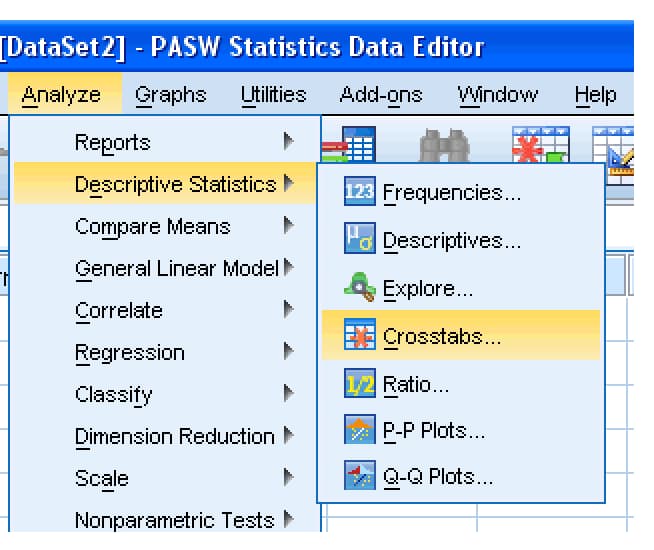This screenshot has height=550, width=654.
Task: Choose Explore... from the submenu
Action: point(461,287)
